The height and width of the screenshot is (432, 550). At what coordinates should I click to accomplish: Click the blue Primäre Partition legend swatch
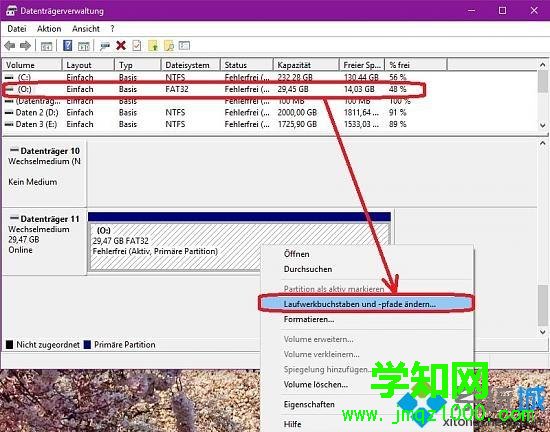coord(87,345)
